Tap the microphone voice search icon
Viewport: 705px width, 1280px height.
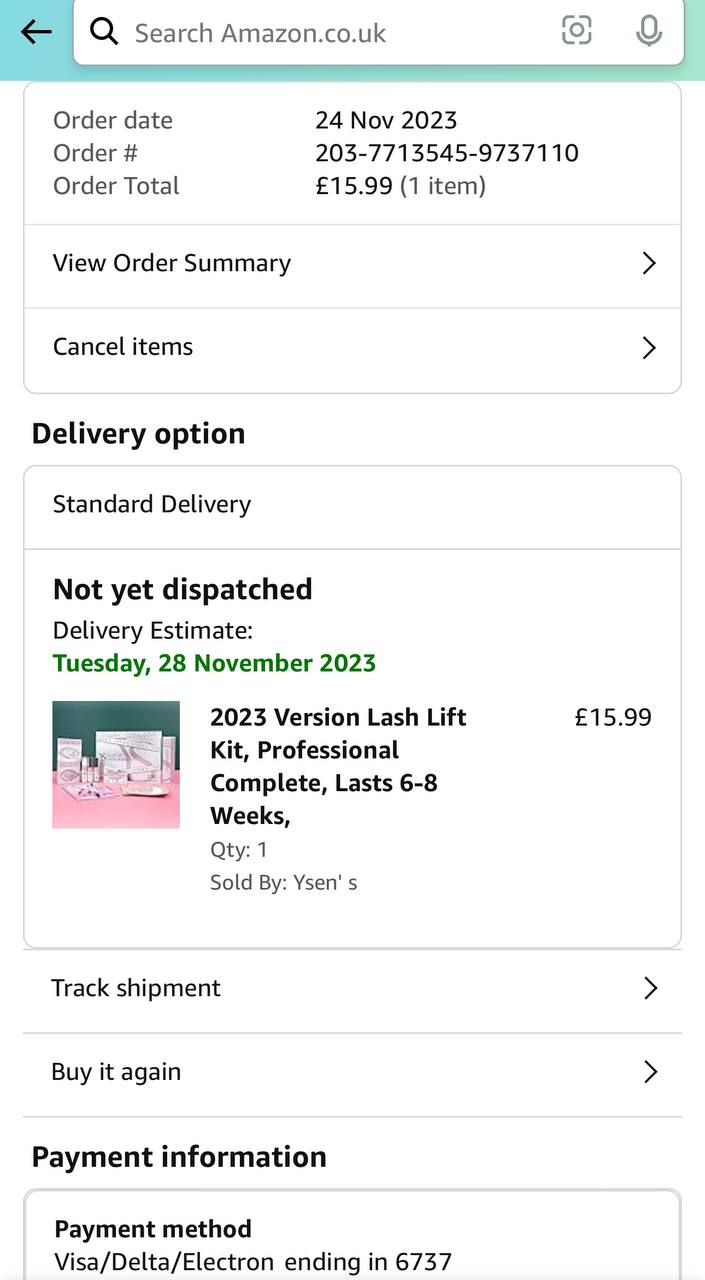point(649,32)
